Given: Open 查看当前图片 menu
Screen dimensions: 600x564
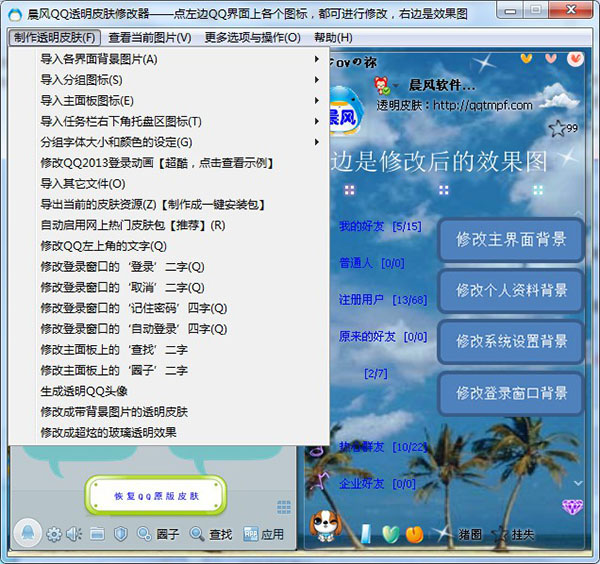Looking at the screenshot, I should 149,38.
